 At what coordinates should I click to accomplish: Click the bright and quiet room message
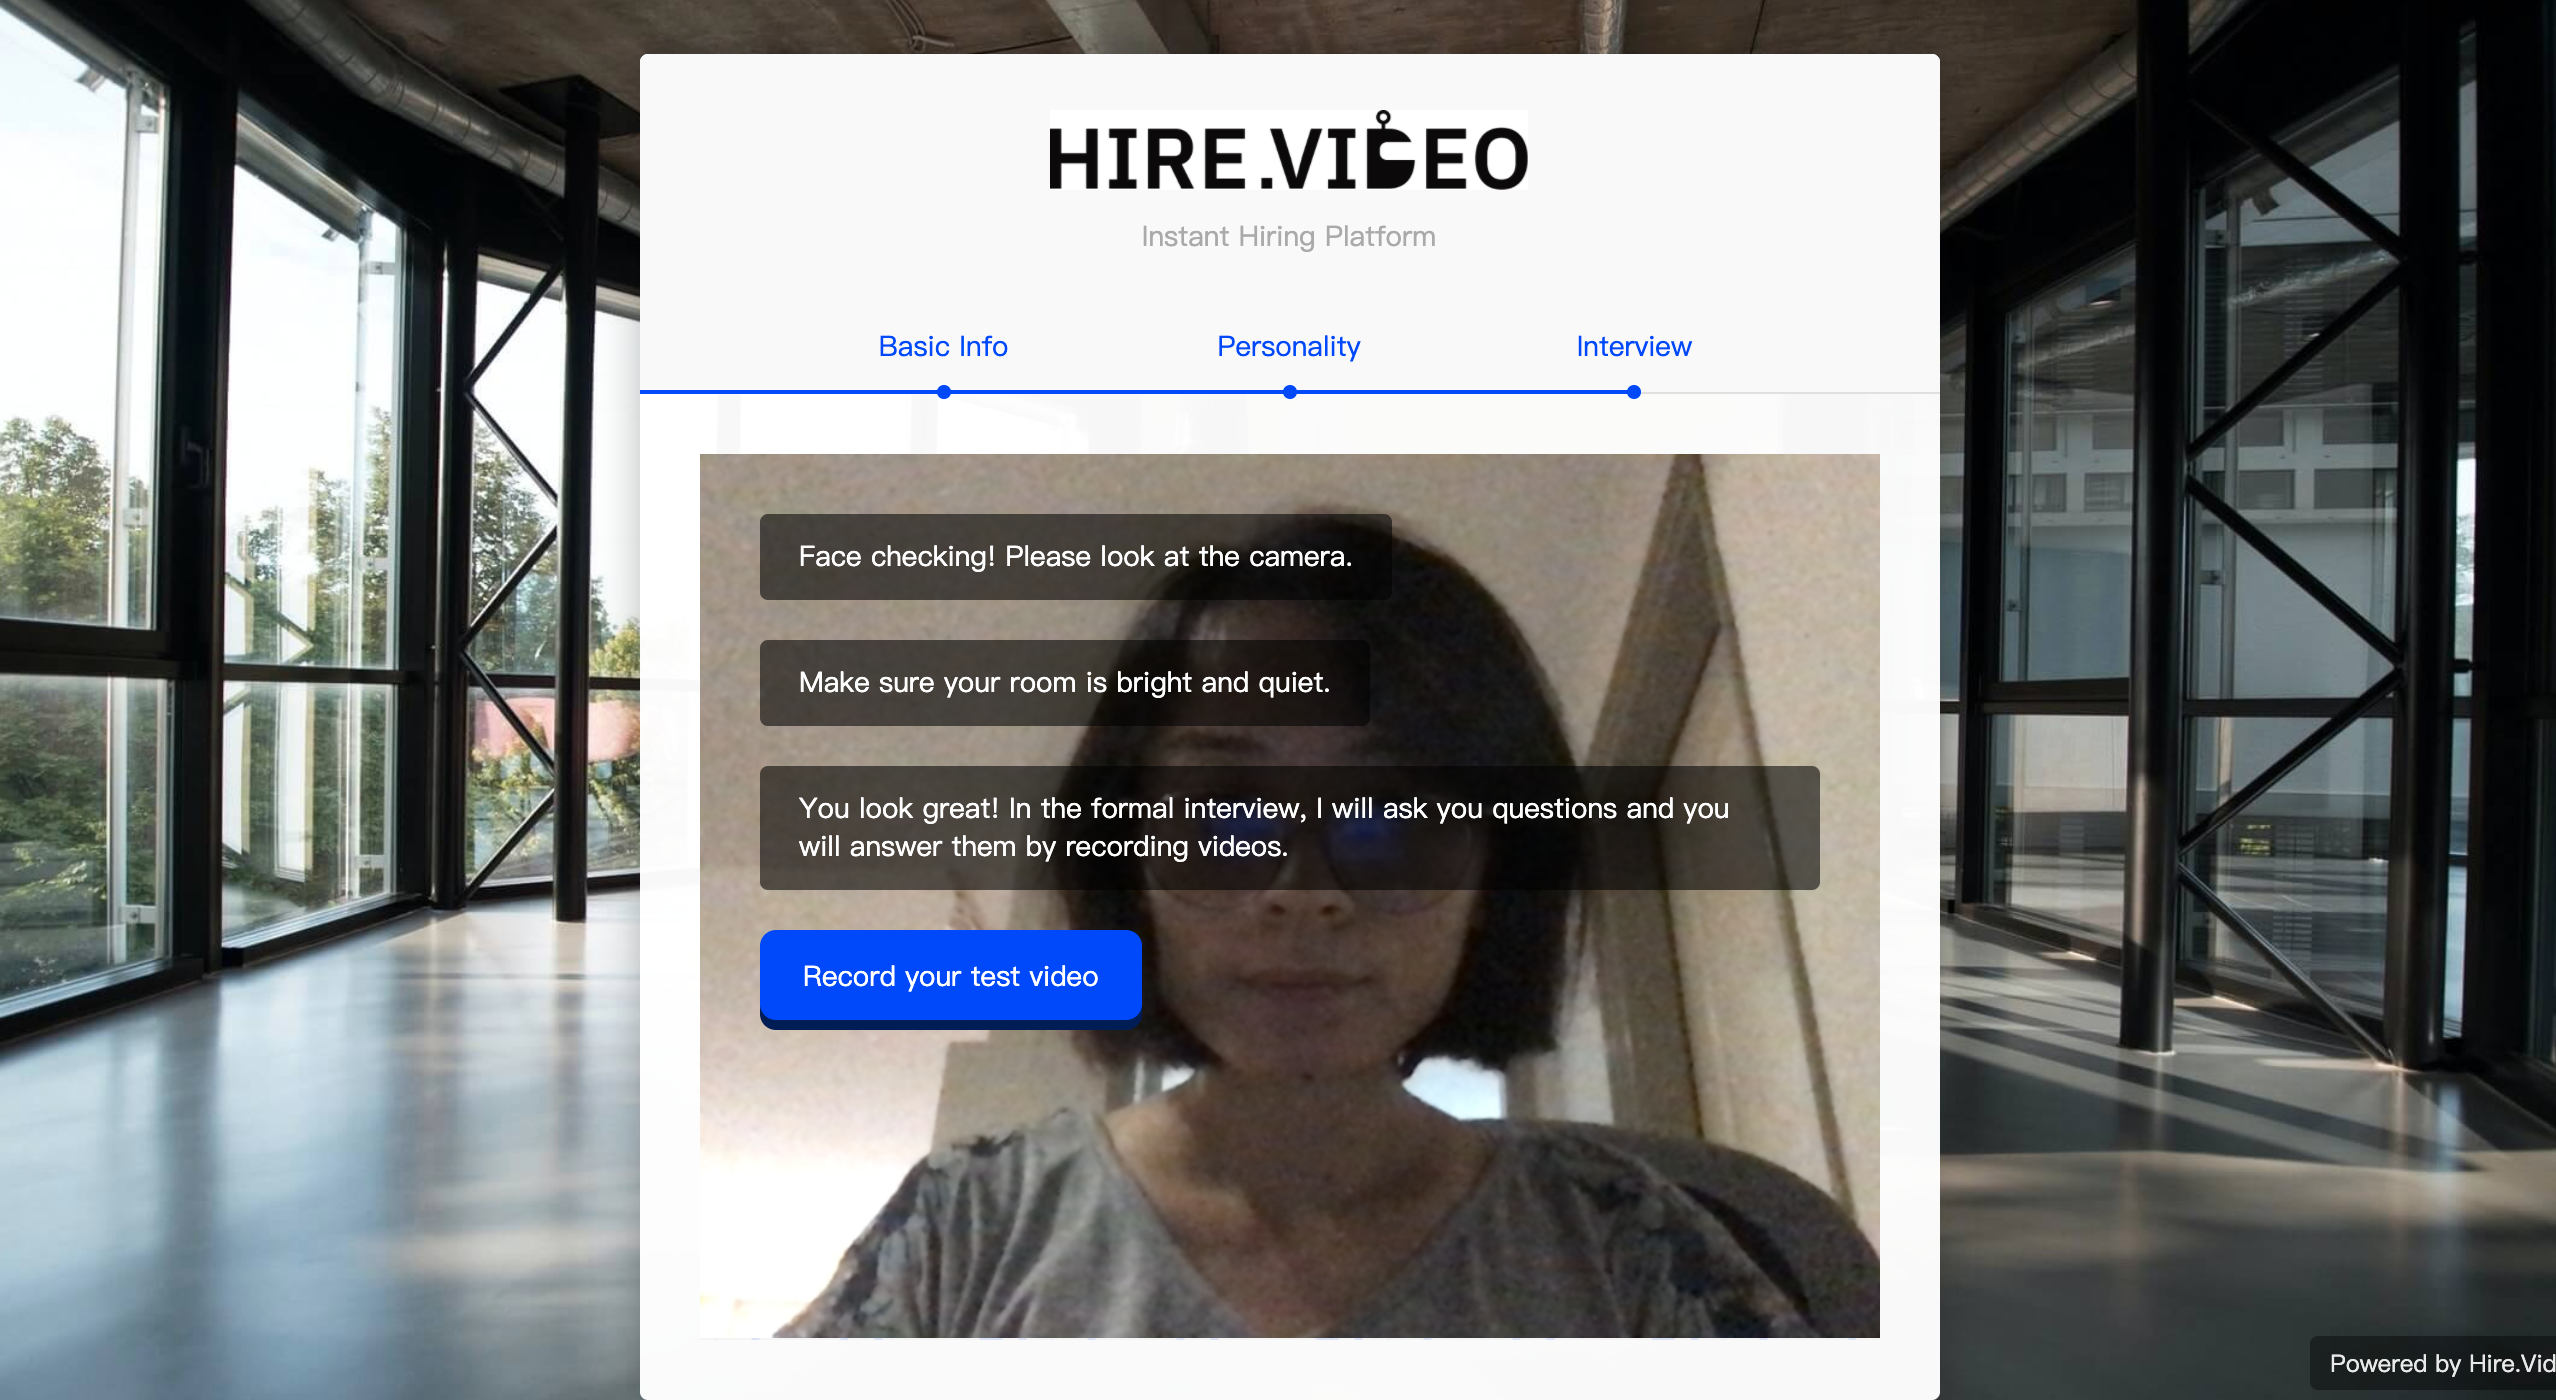[x=1064, y=683]
